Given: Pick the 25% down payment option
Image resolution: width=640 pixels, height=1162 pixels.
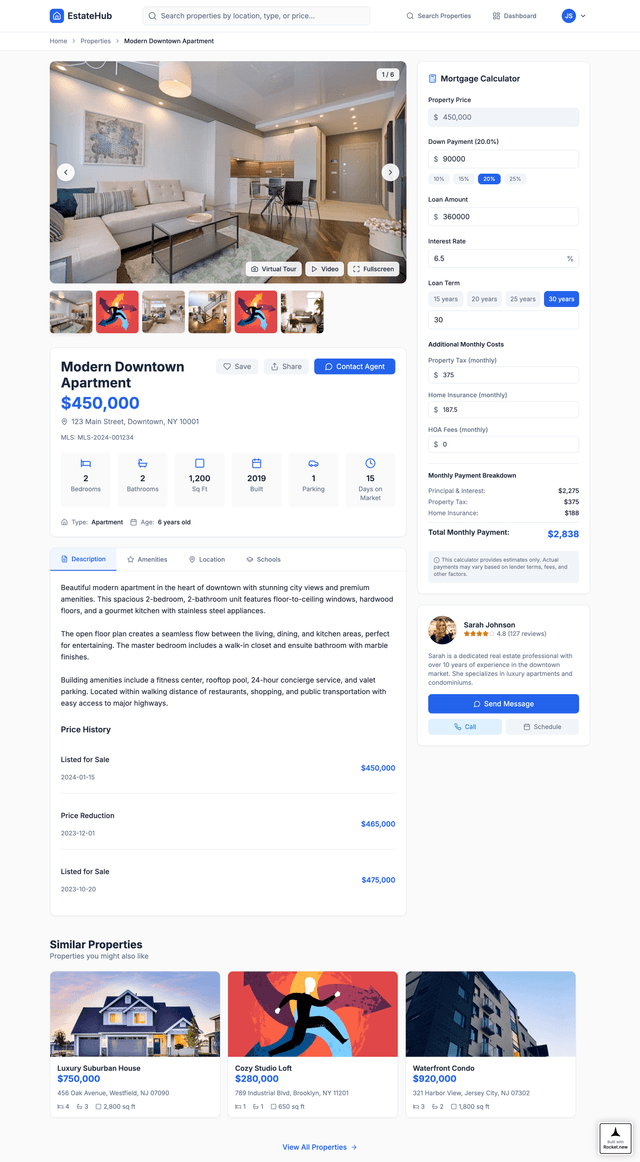Looking at the screenshot, I should coord(516,179).
